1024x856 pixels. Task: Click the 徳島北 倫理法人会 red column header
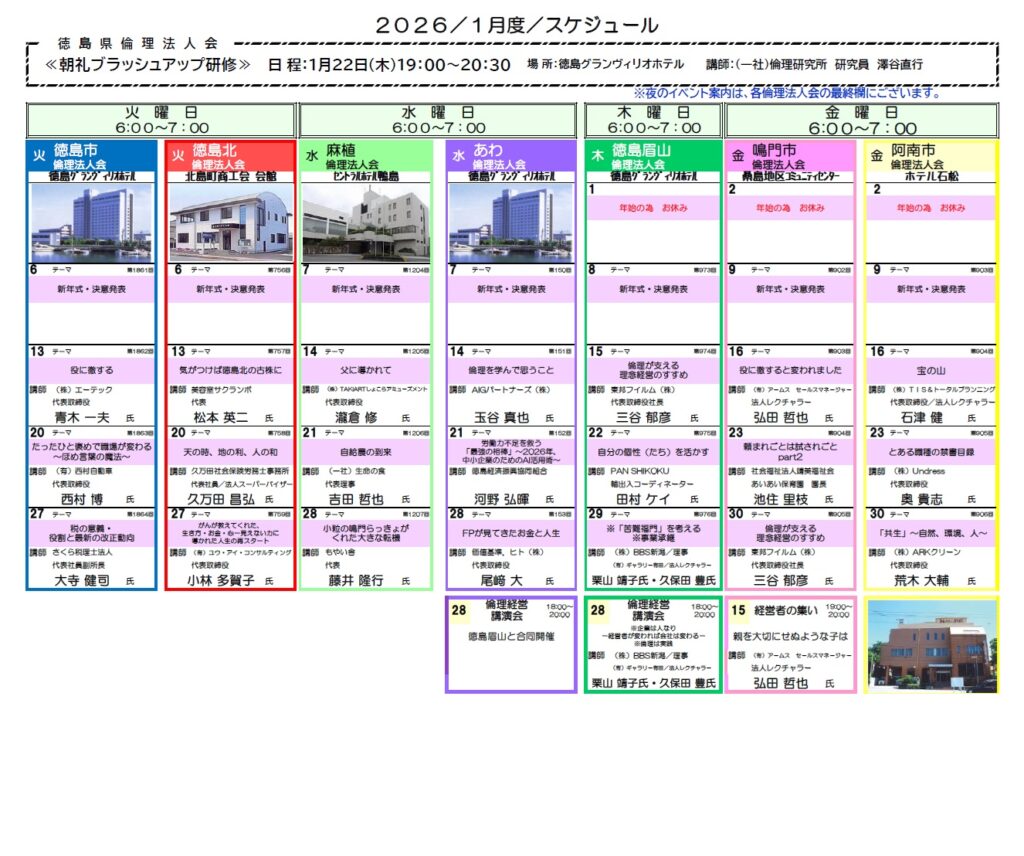click(x=230, y=157)
